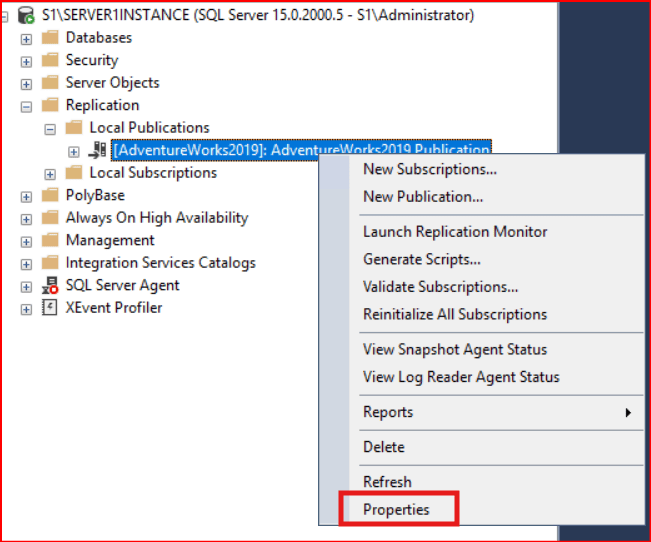Viewport: 651px width, 542px height.
Task: Click the XEvent Profiler icon
Action: click(x=50, y=308)
